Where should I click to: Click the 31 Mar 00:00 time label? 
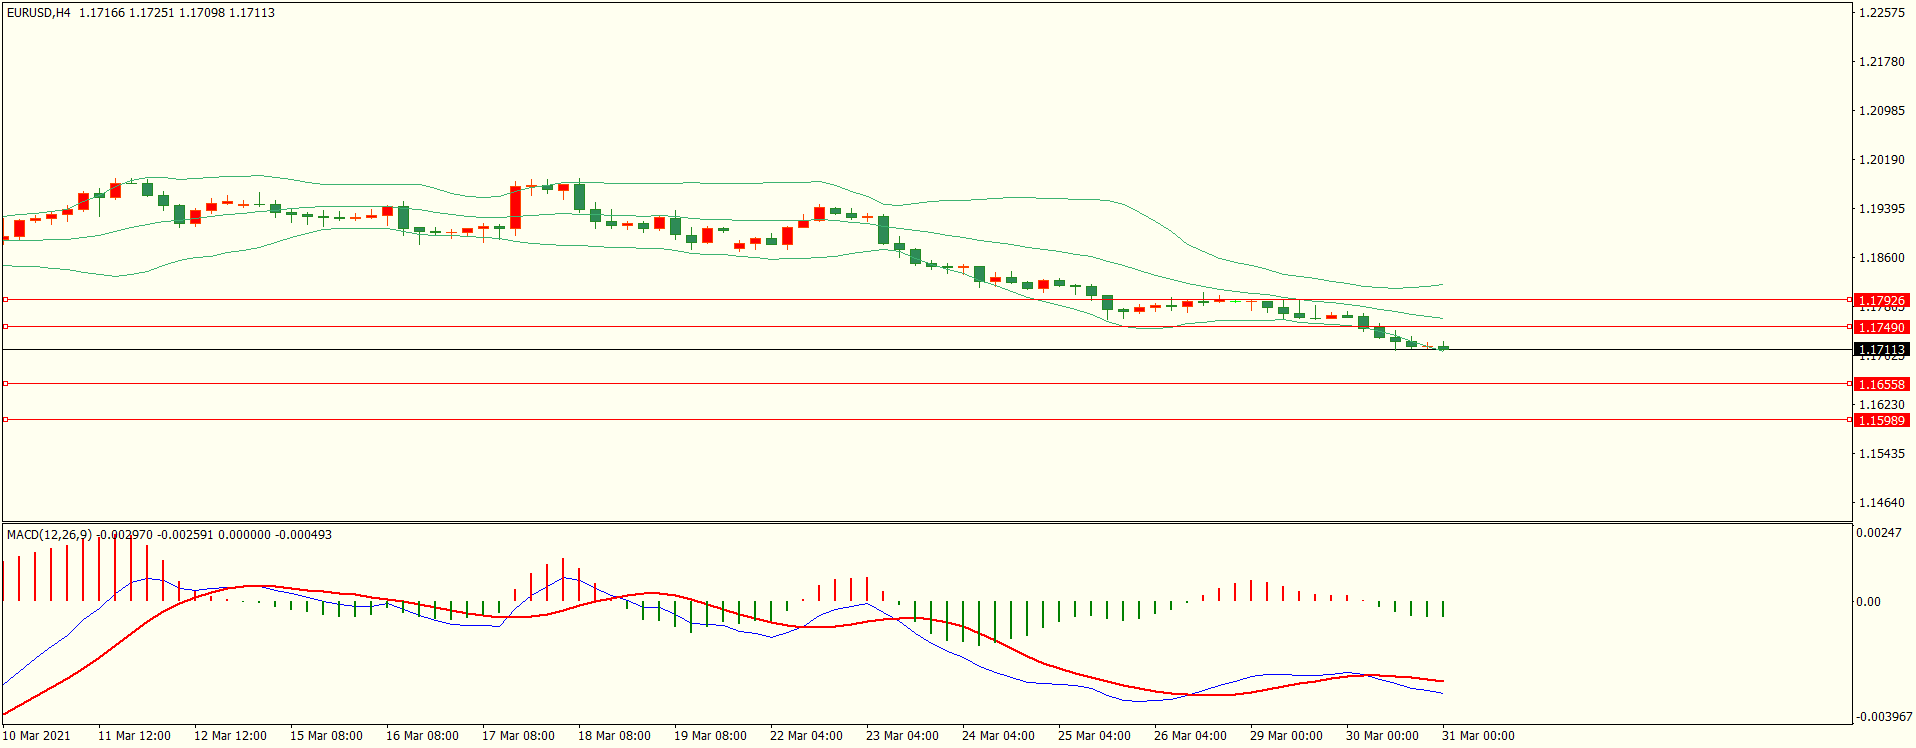tap(1478, 736)
